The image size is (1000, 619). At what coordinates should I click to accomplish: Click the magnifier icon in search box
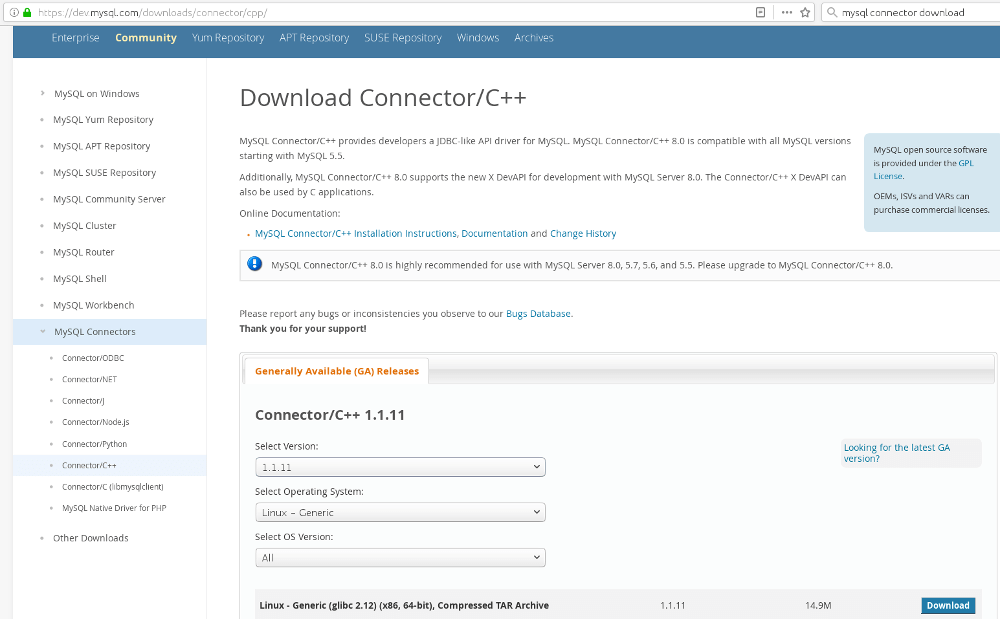click(x=832, y=13)
